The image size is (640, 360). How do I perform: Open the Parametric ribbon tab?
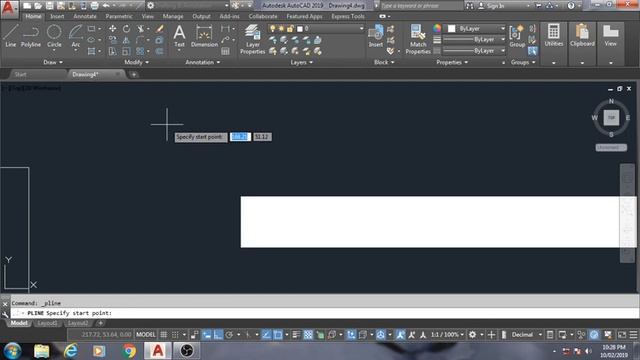[x=119, y=16]
